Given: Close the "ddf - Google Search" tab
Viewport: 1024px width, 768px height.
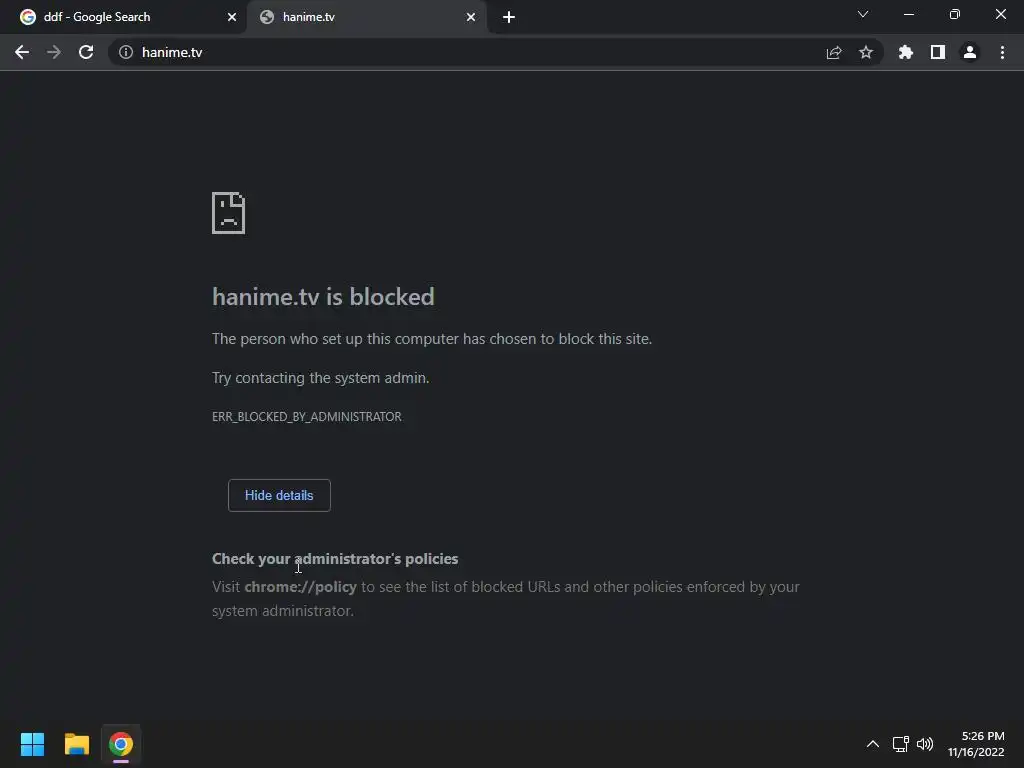Looking at the screenshot, I should click(232, 17).
